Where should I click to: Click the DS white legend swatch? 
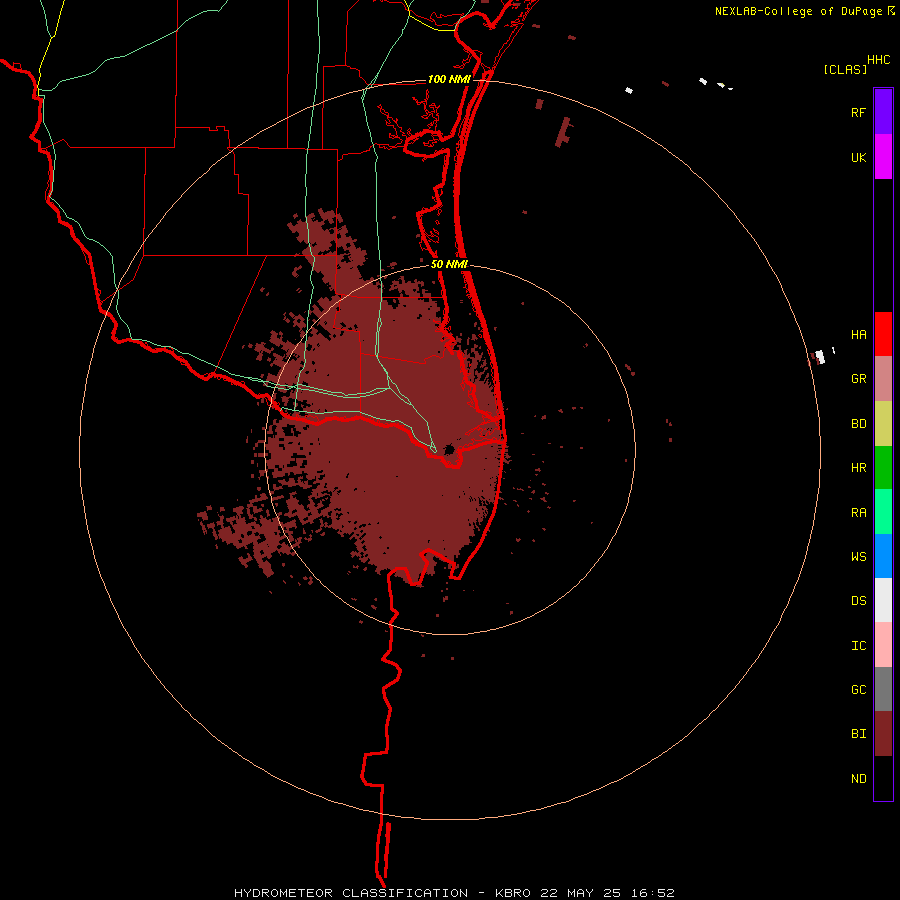click(x=883, y=600)
